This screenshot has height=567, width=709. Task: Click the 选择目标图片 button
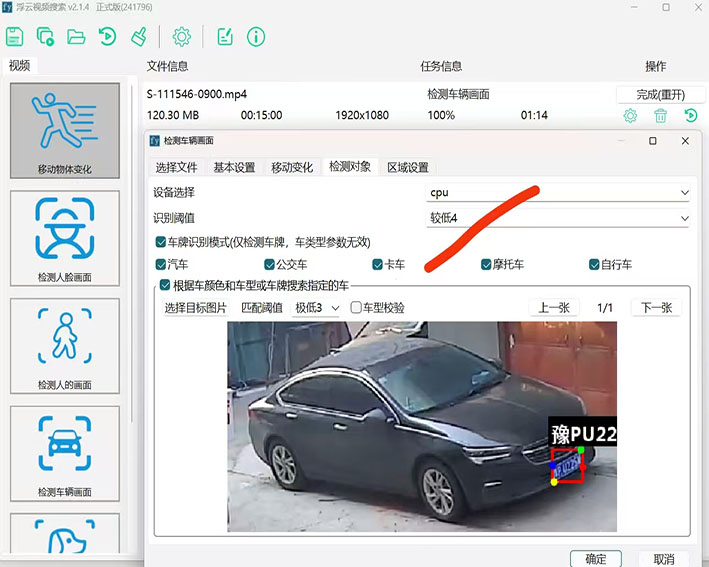coord(196,308)
